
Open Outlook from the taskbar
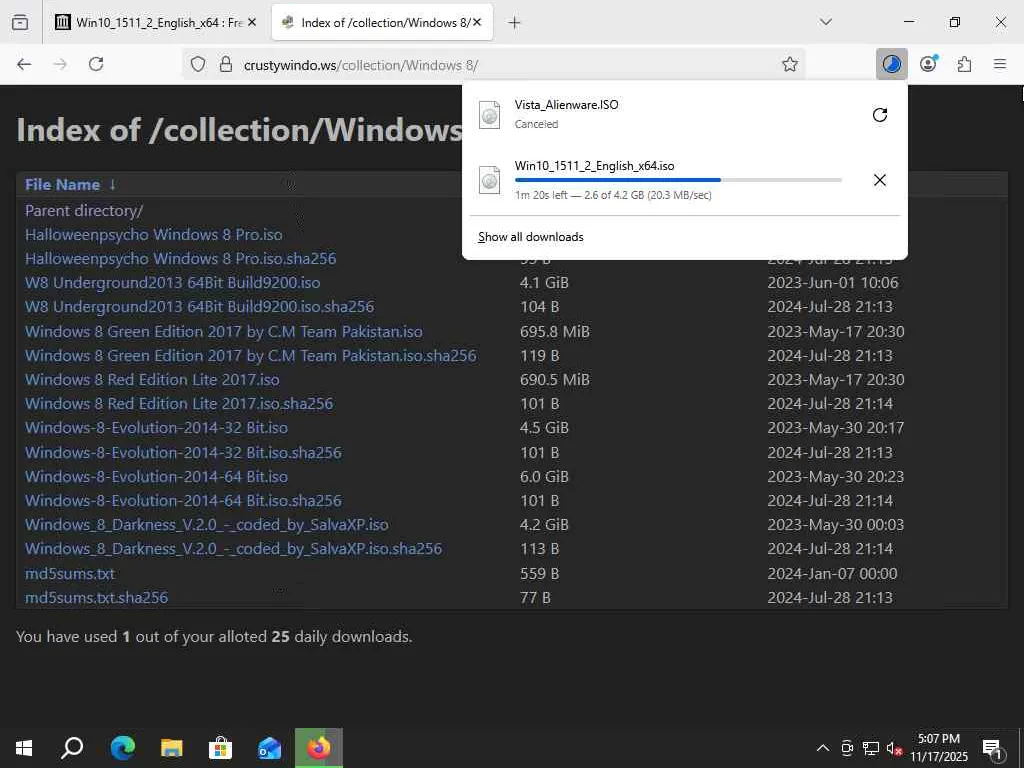click(270, 748)
